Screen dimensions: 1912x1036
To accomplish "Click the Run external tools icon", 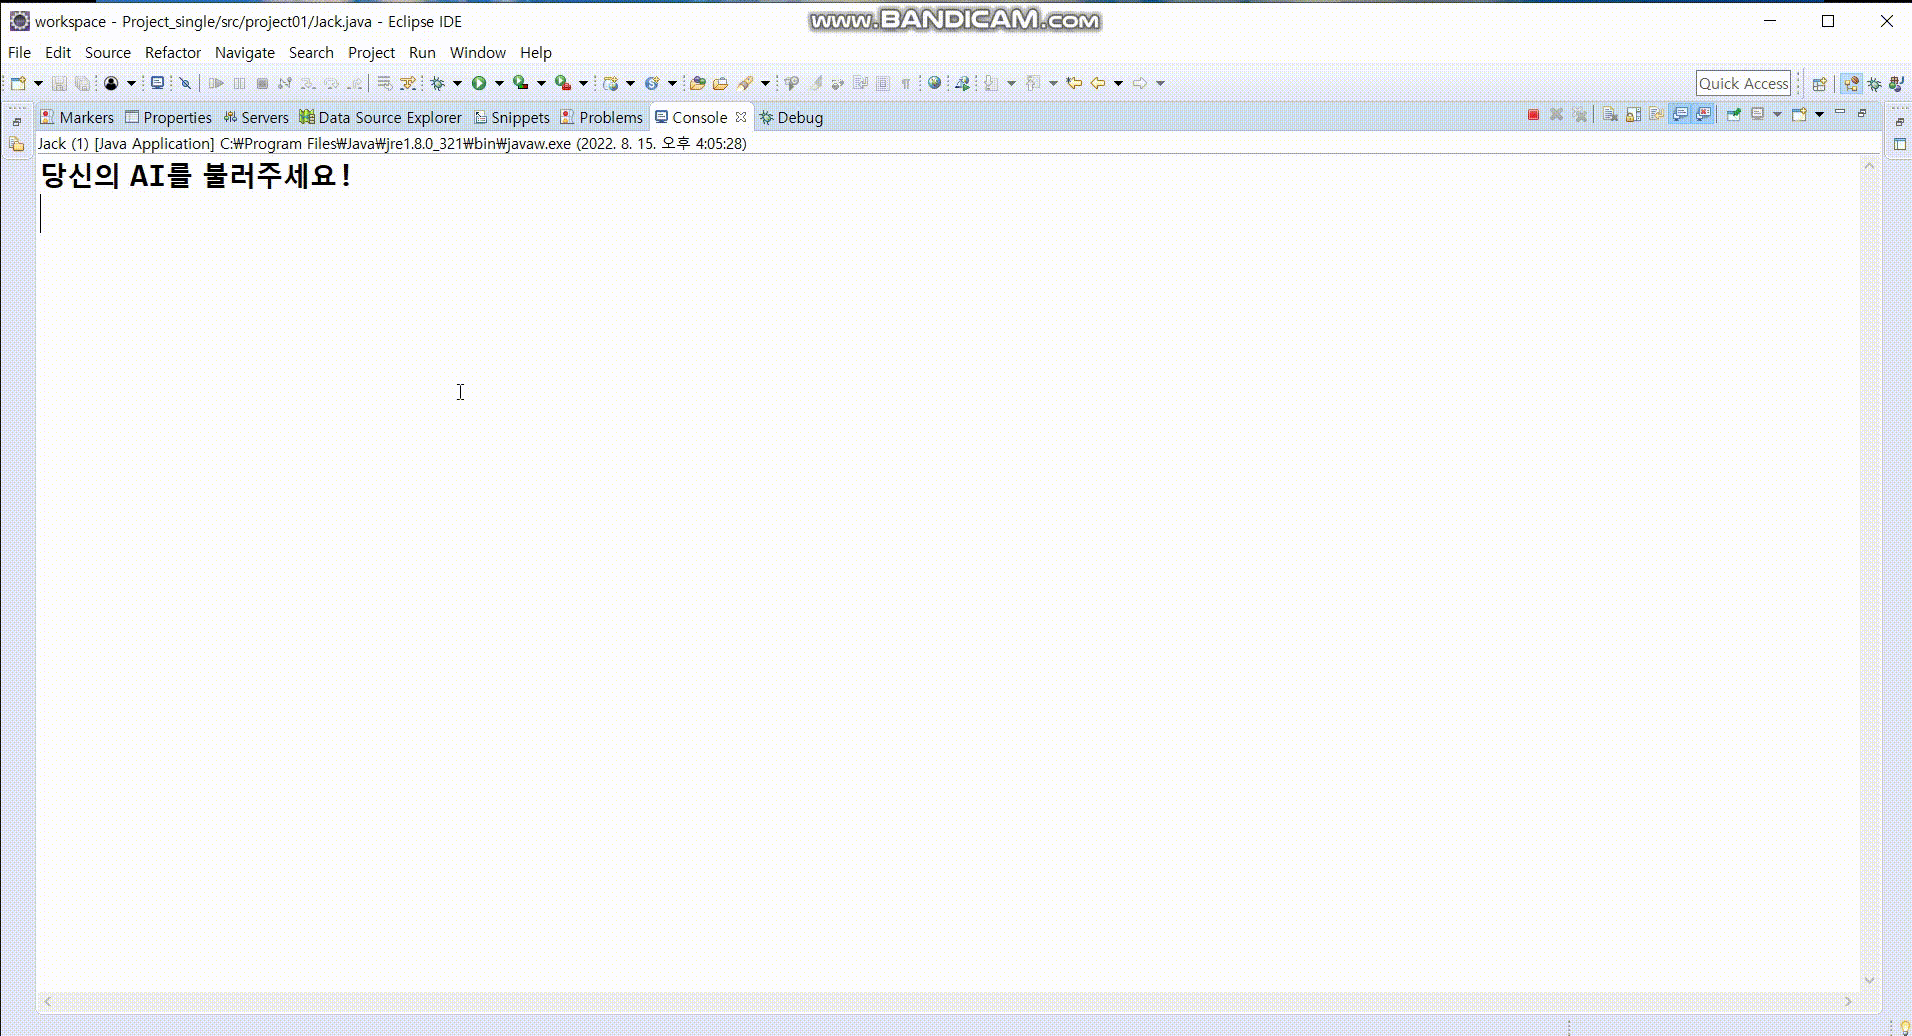I will tap(563, 83).
